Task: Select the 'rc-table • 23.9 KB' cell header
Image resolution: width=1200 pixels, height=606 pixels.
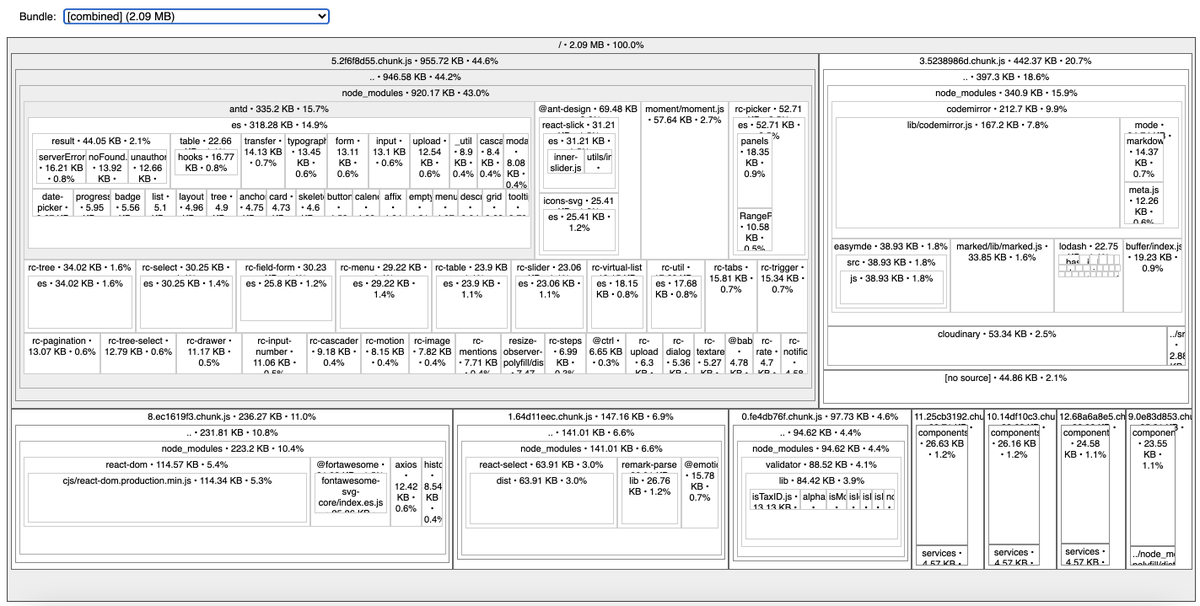Action: pyautogui.click(x=470, y=267)
